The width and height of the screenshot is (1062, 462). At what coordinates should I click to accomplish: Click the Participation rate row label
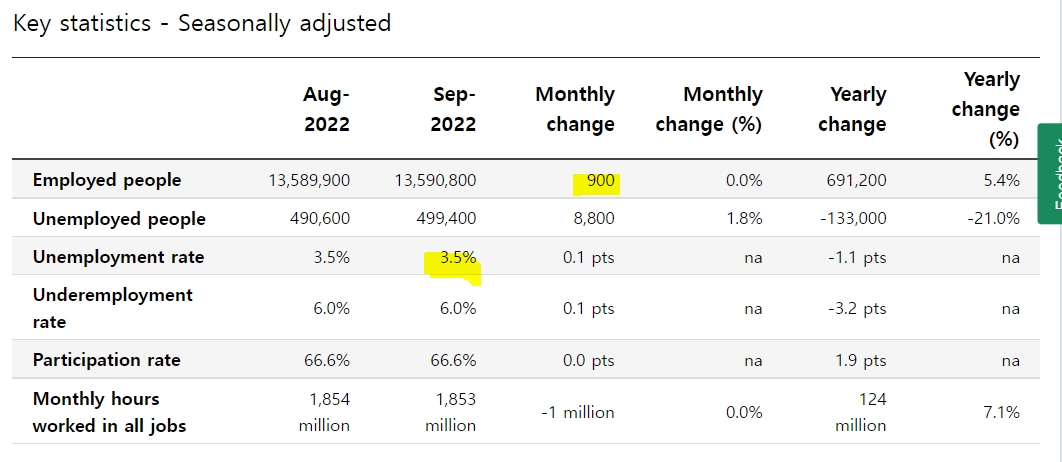coord(106,360)
